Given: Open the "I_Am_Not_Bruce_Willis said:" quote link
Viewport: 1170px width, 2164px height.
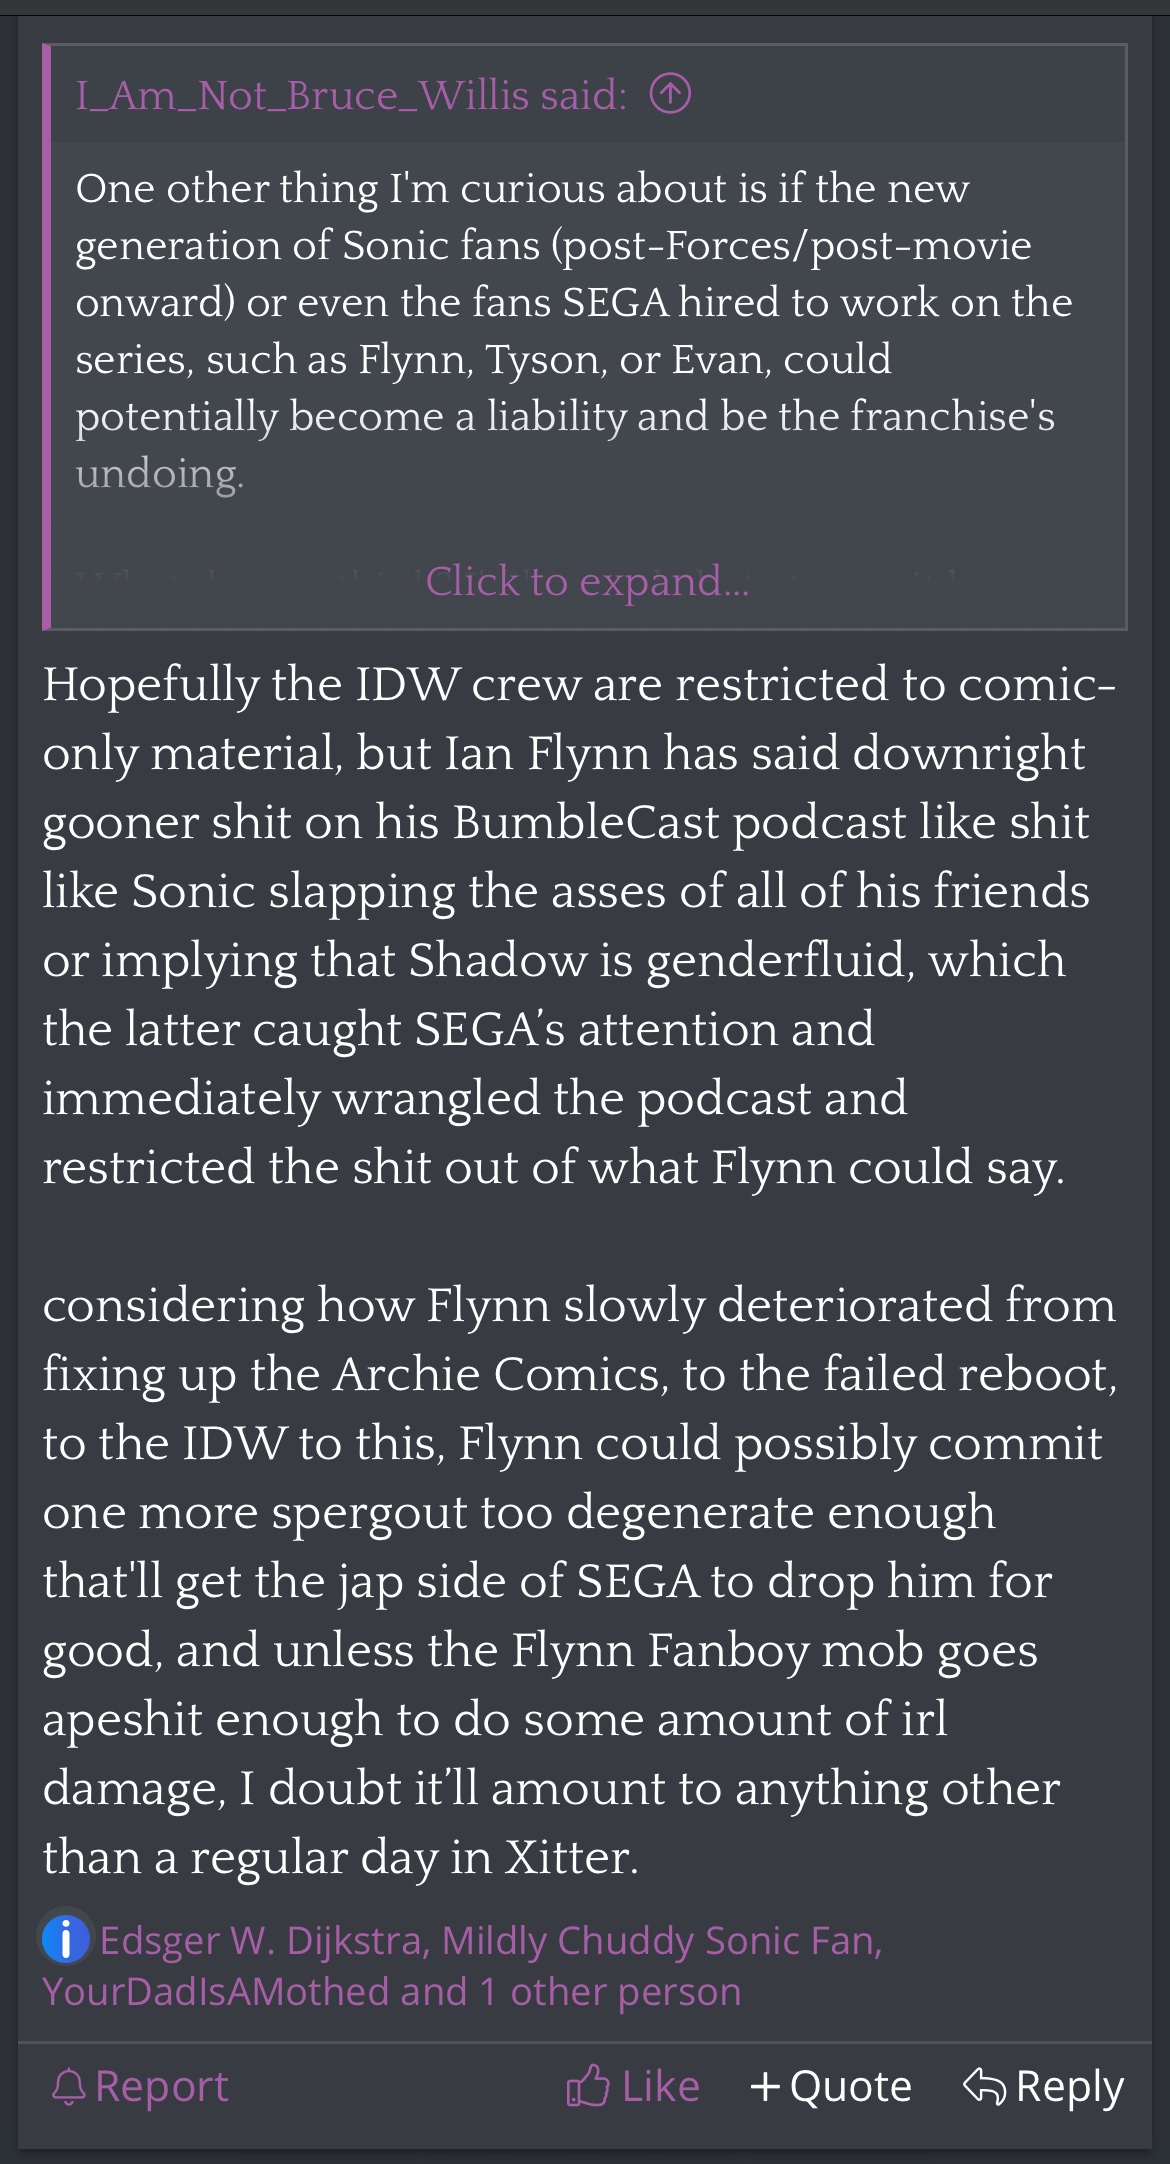Looking at the screenshot, I should 351,95.
